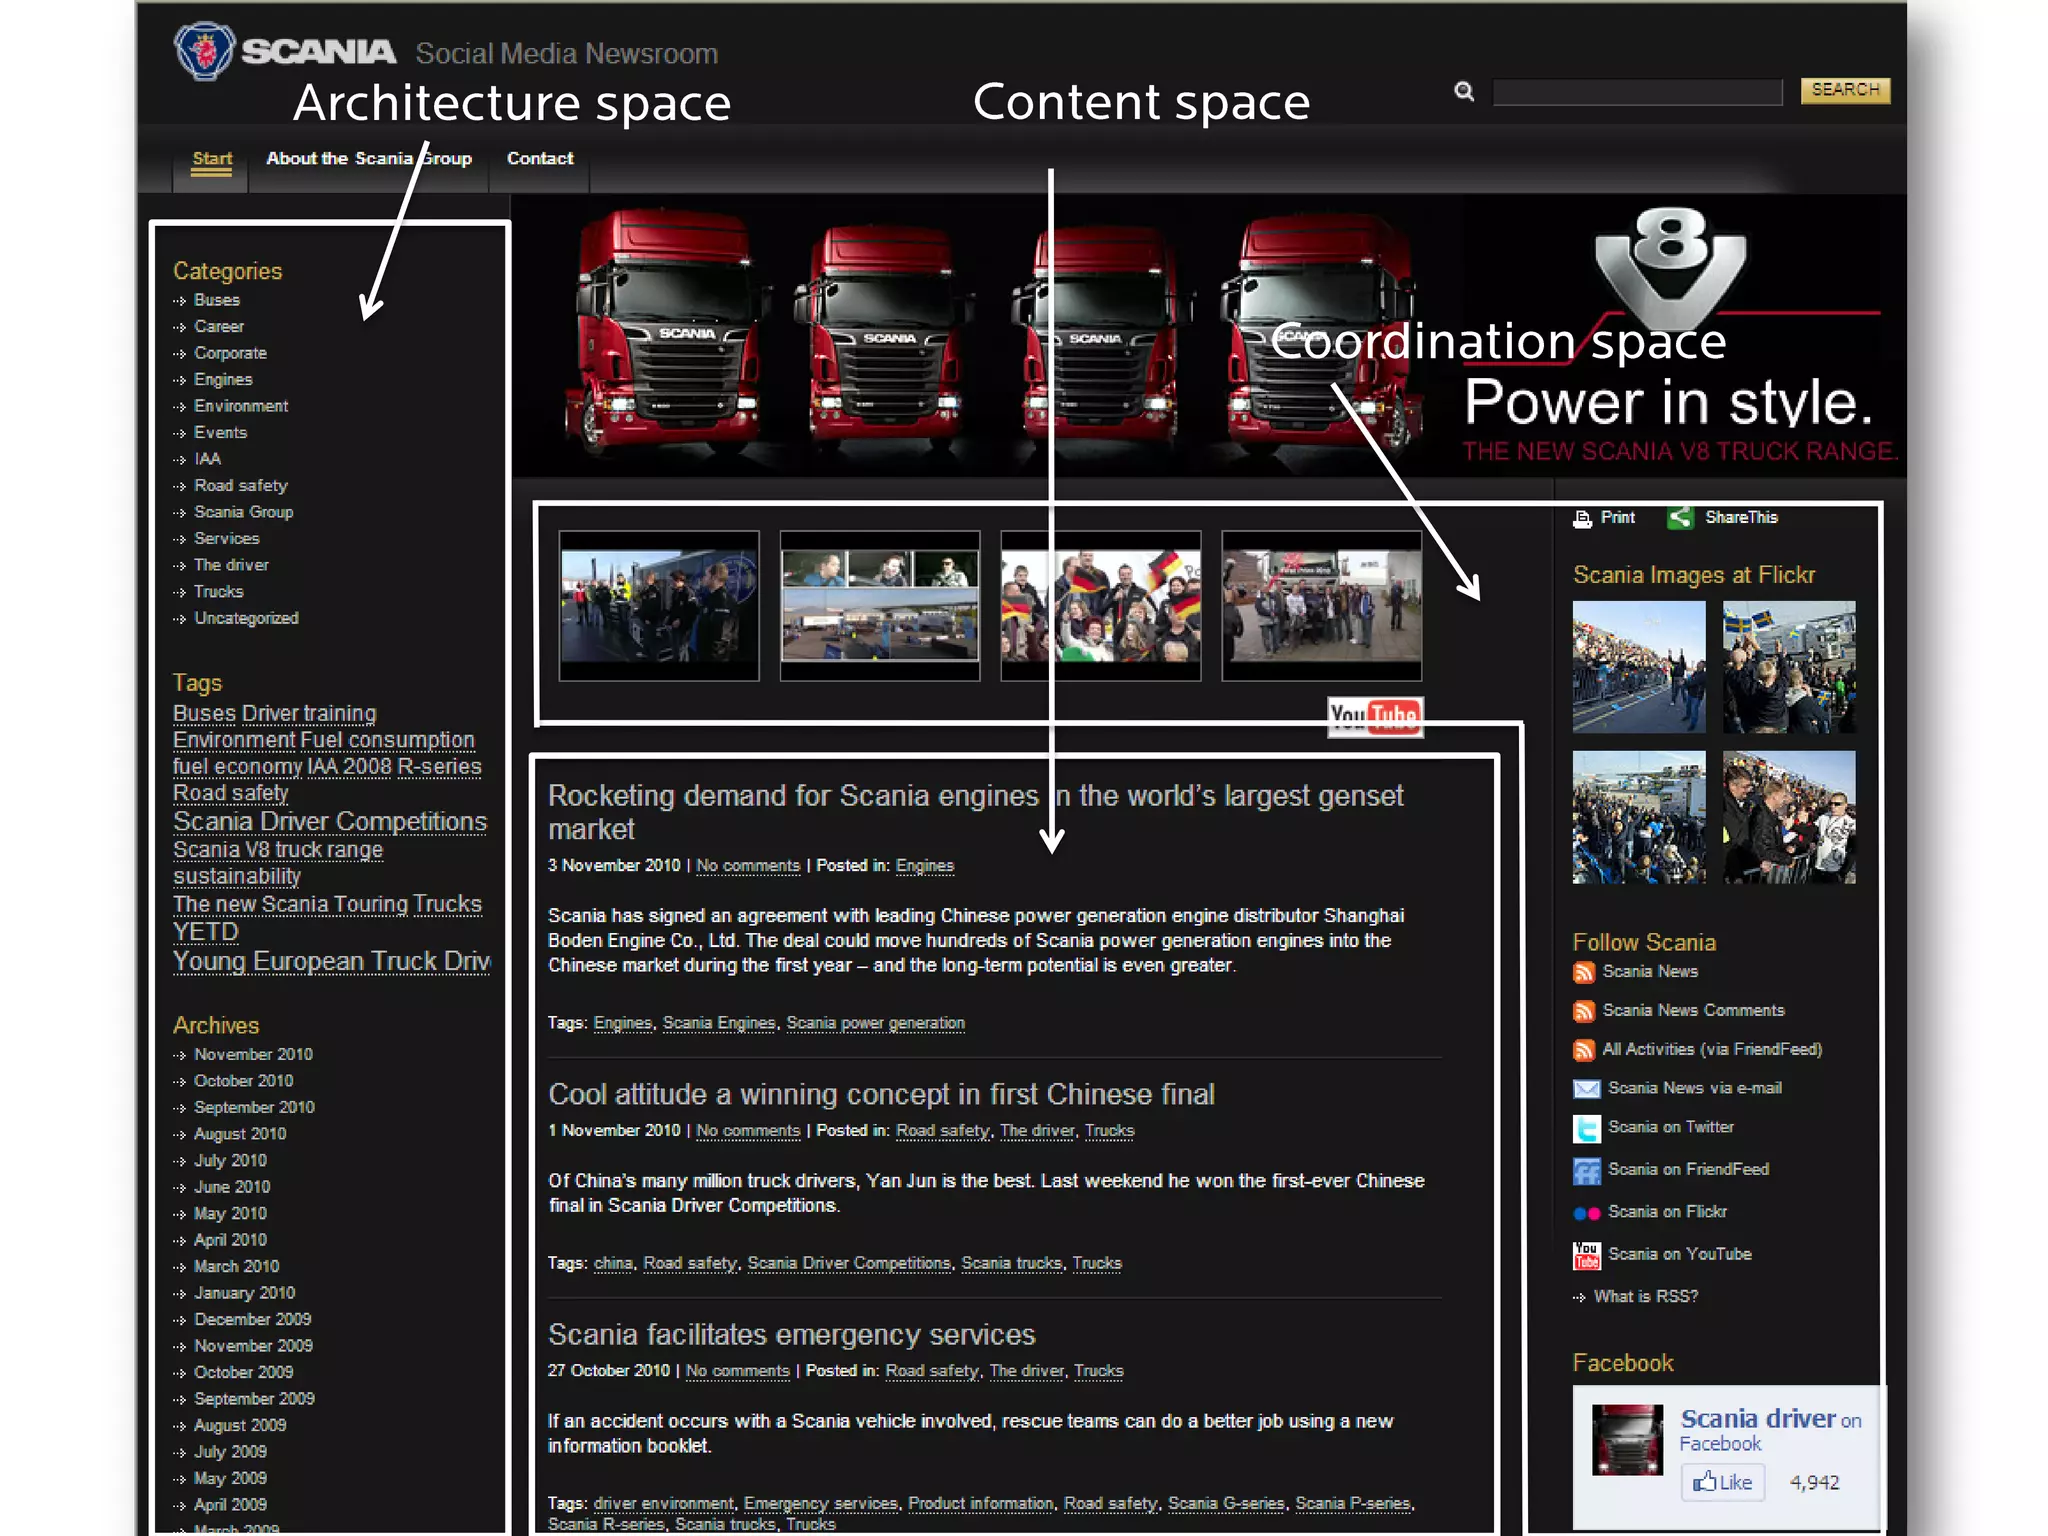2048x1536 pixels.
Task: Click the Scania on Flickr dots icon
Action: [1586, 1213]
